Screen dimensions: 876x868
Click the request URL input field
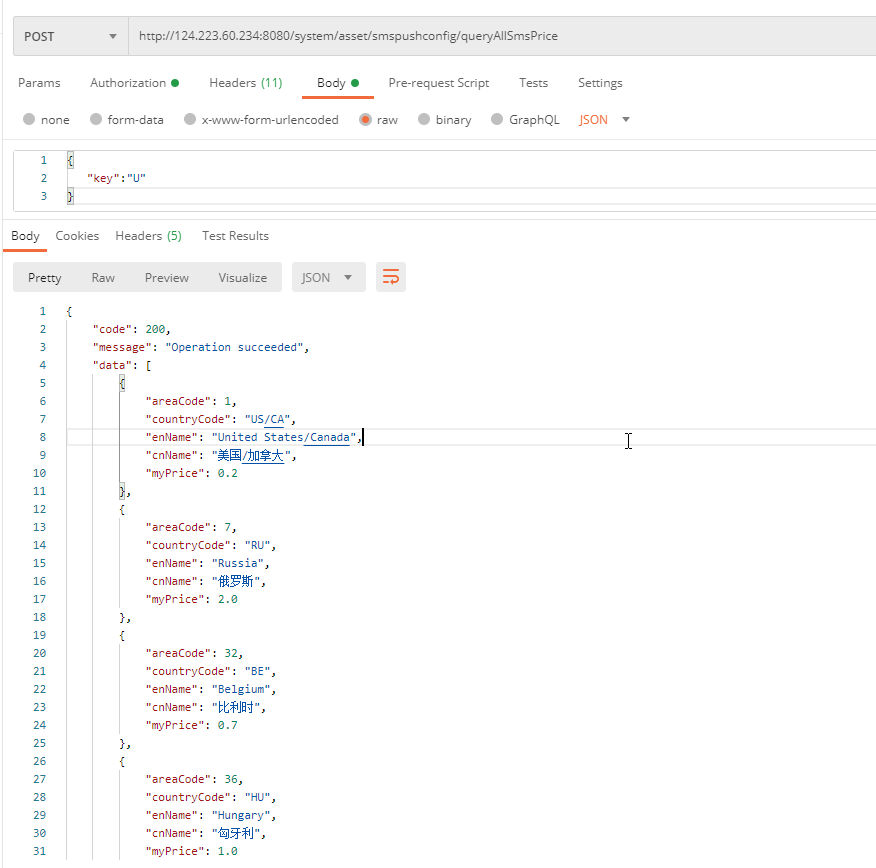500,36
